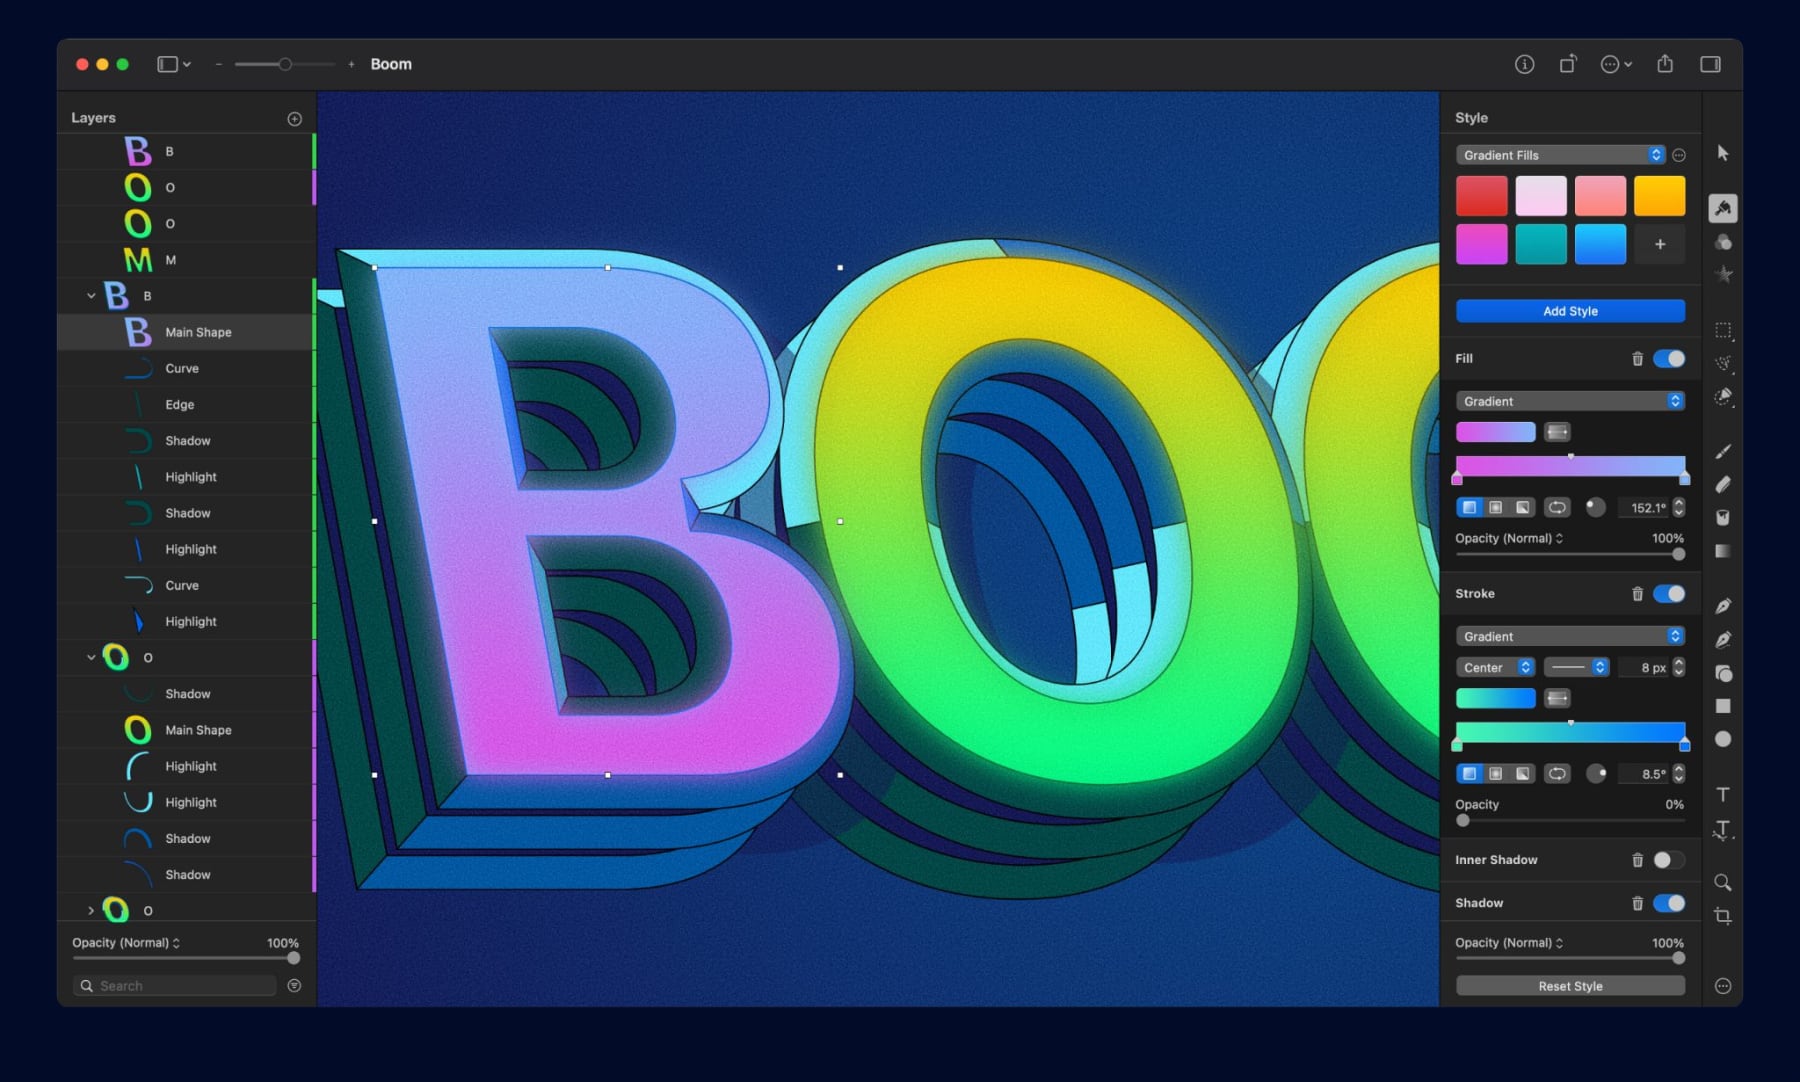Disable the Stroke toggle

point(1668,594)
